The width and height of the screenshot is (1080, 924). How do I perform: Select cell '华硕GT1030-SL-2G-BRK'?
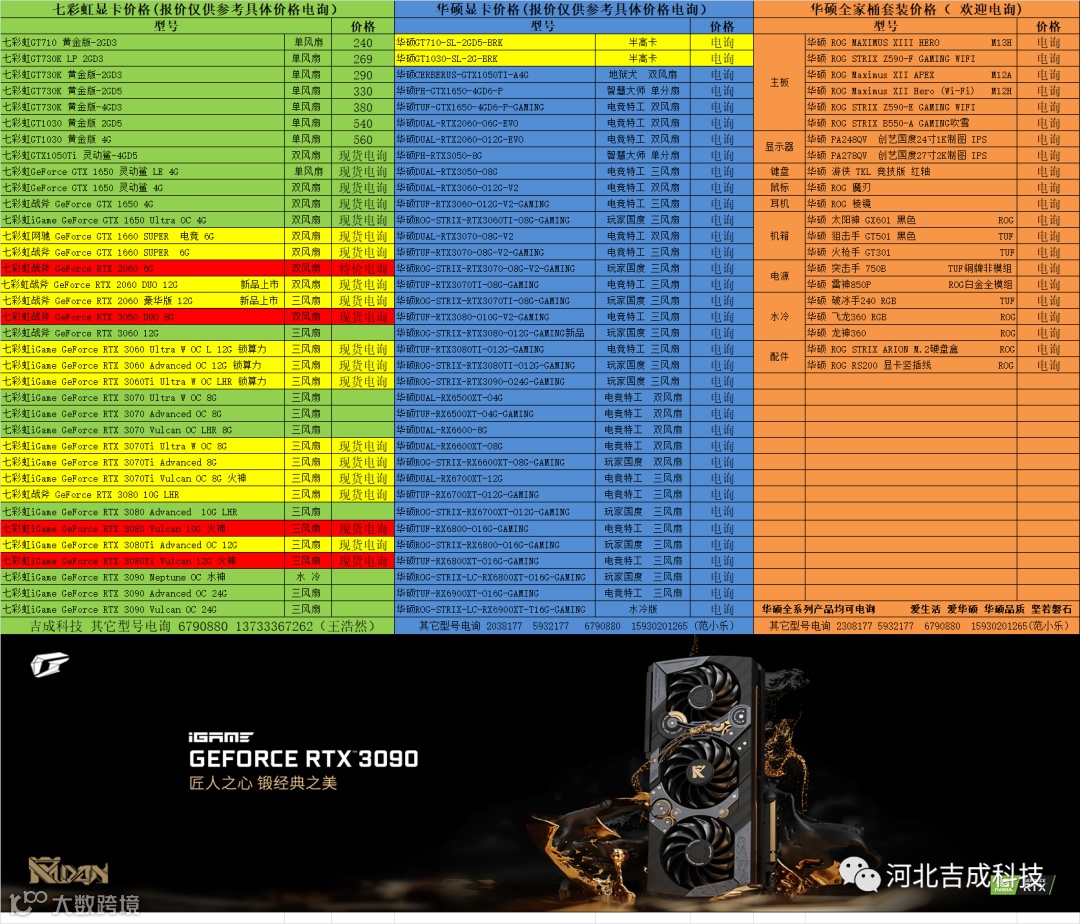(495, 59)
